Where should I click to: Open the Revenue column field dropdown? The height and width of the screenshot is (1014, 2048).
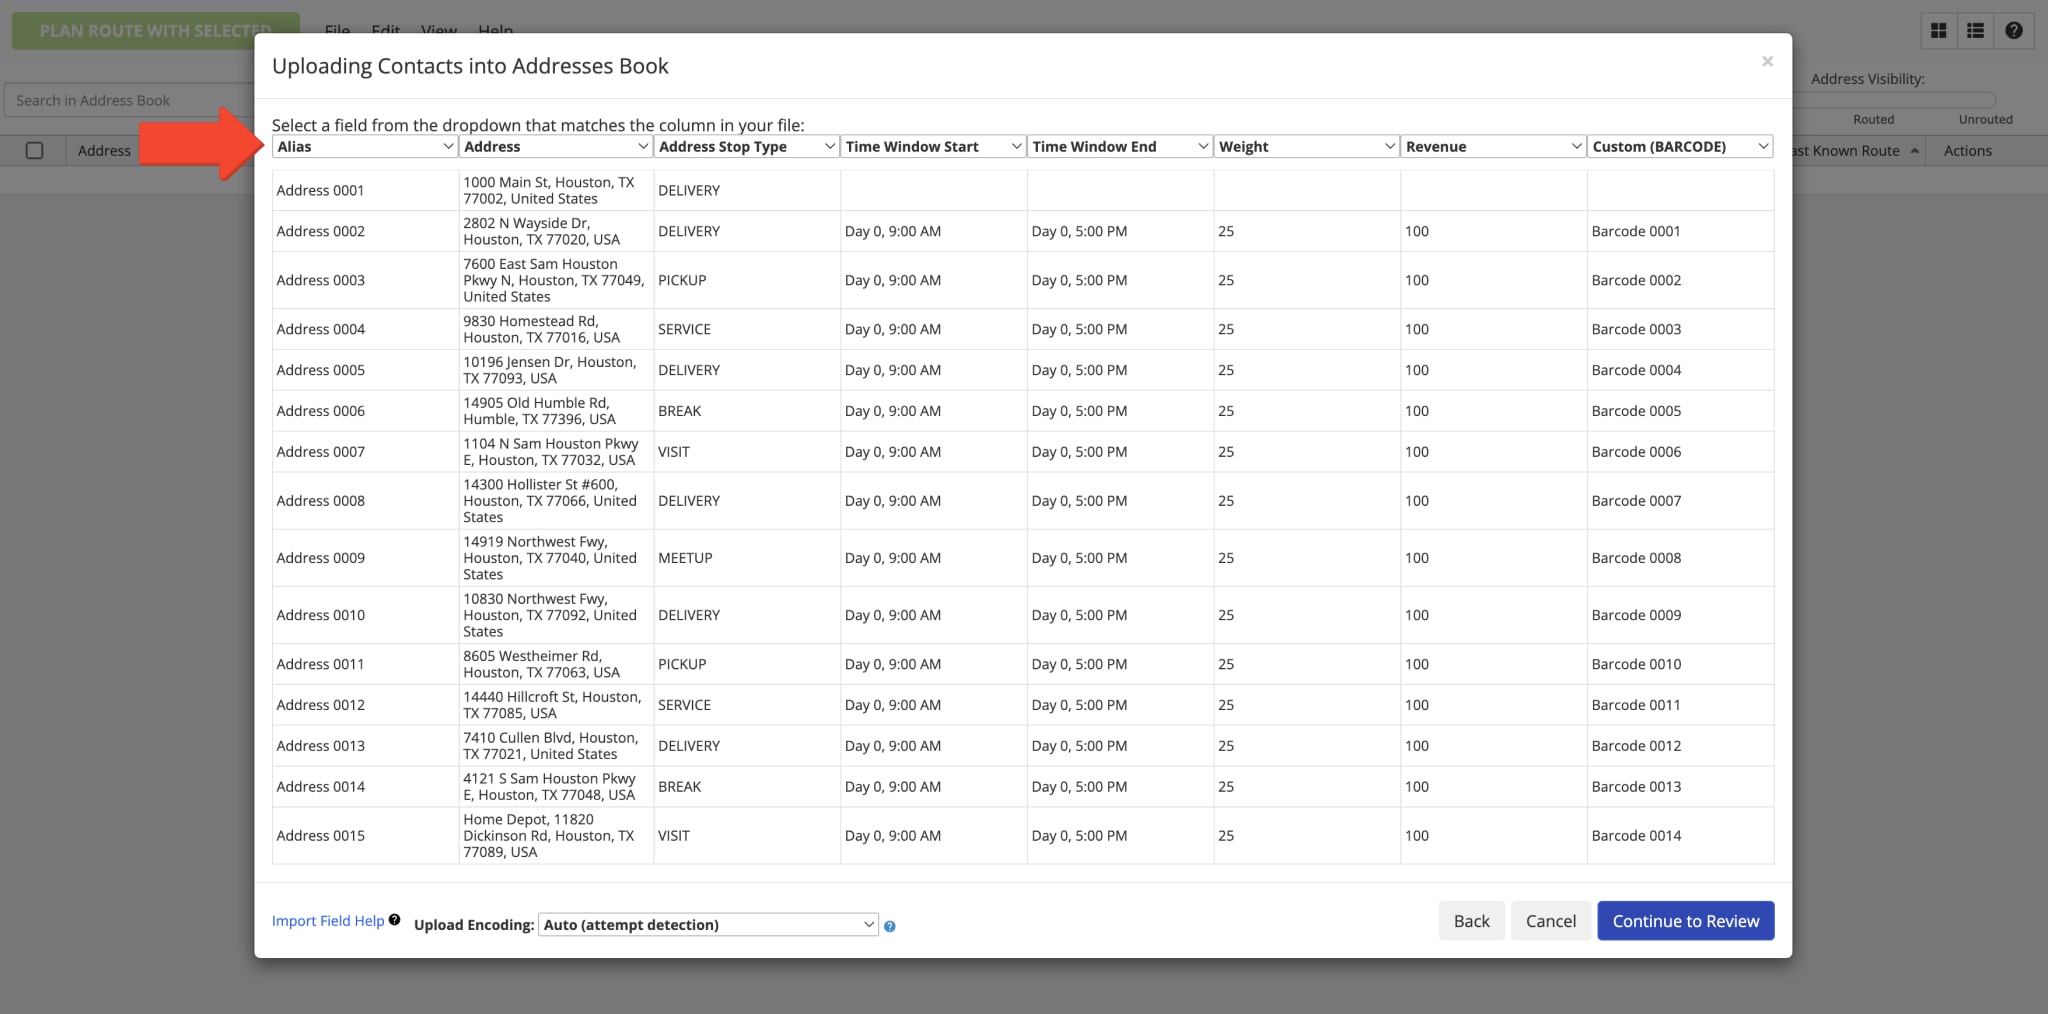[1493, 146]
